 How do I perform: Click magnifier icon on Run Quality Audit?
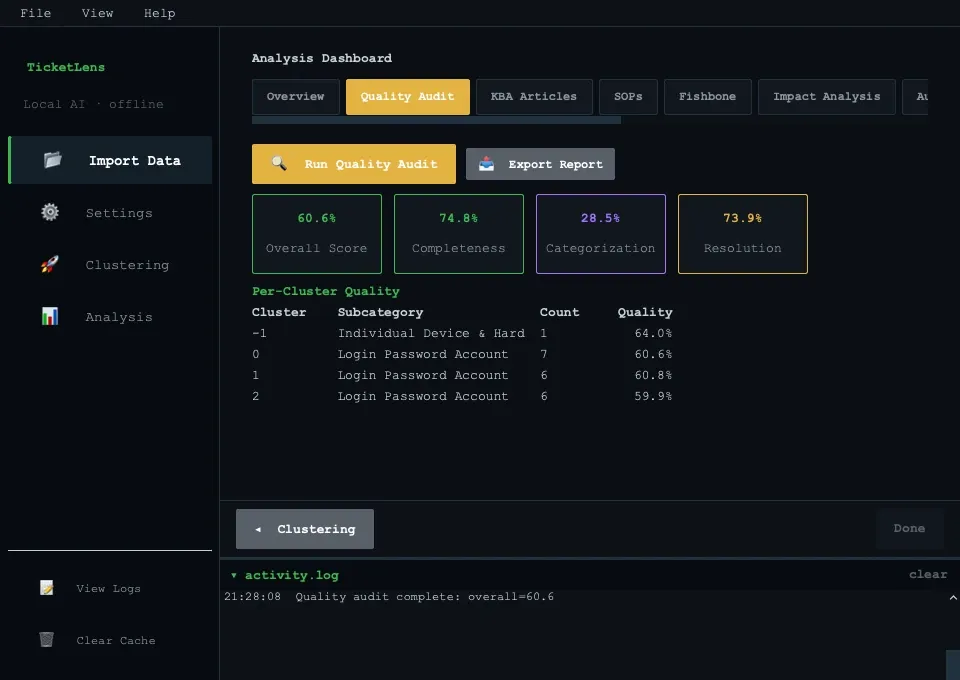click(x=279, y=163)
